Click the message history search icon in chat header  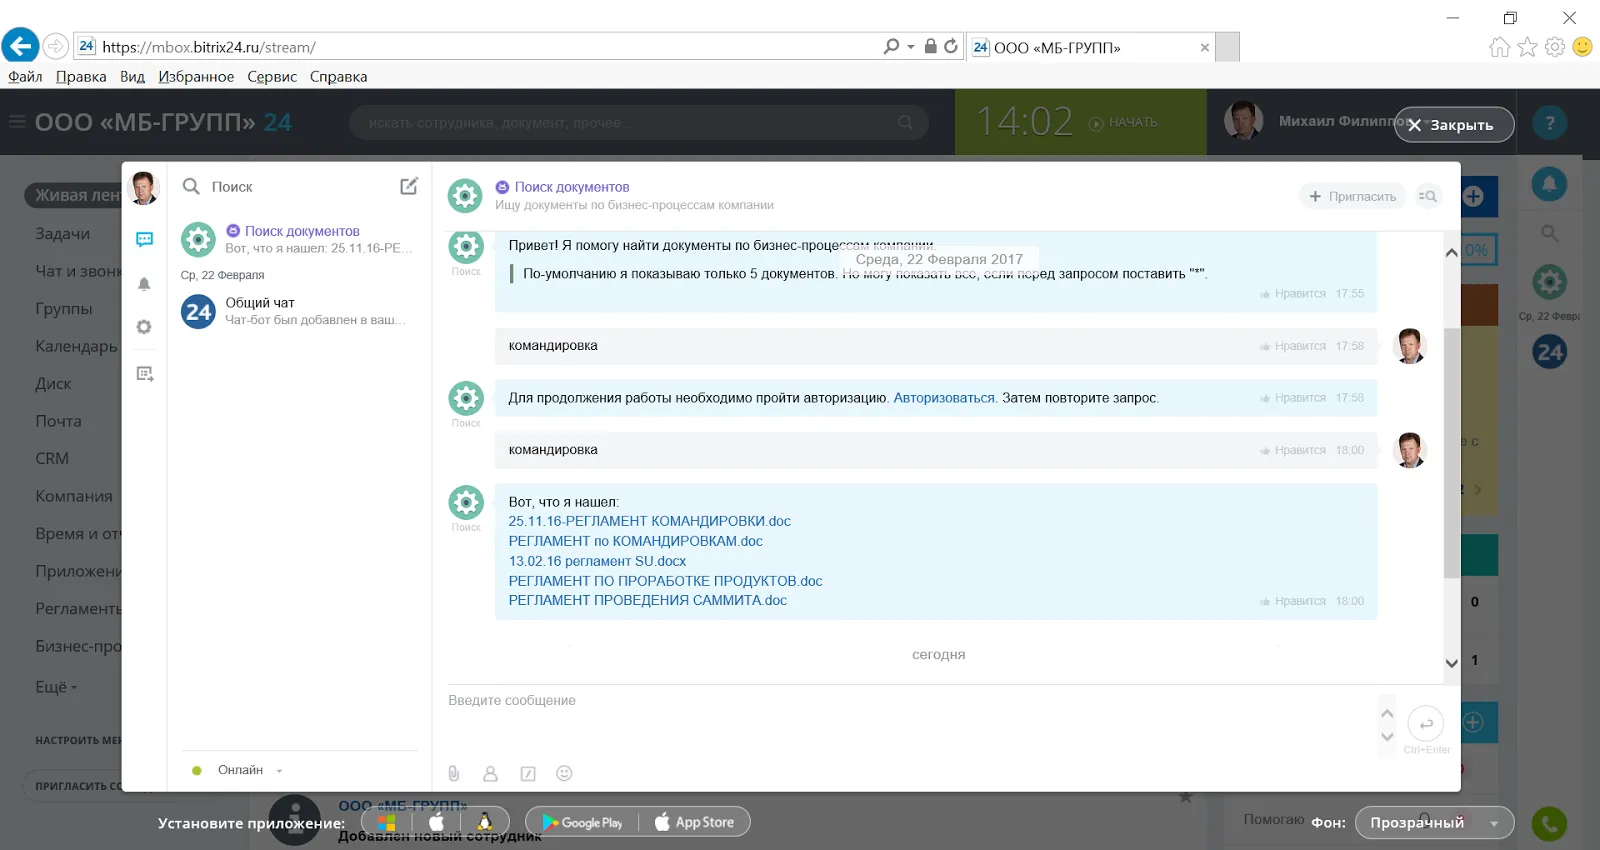[1428, 196]
